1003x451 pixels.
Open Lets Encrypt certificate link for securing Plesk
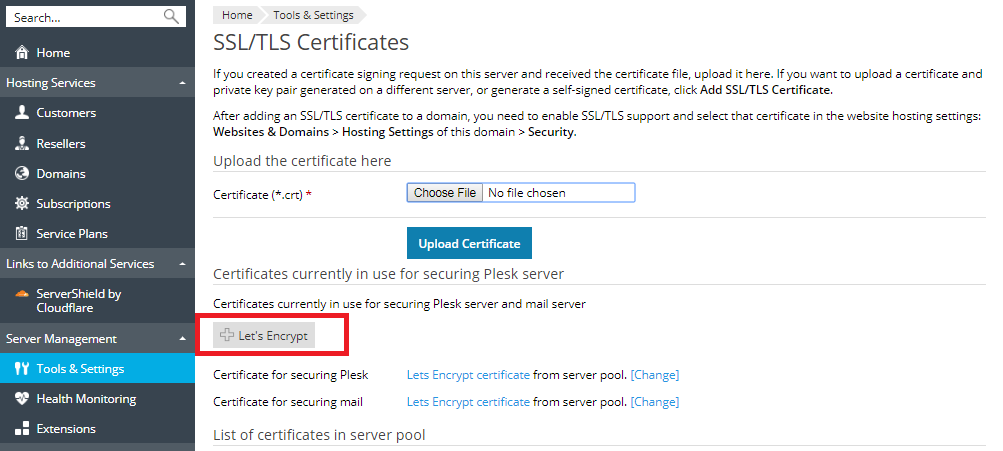tap(468, 375)
